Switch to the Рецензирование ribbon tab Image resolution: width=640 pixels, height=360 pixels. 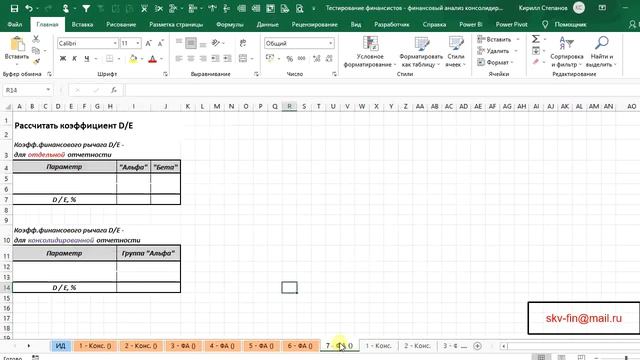click(x=314, y=24)
